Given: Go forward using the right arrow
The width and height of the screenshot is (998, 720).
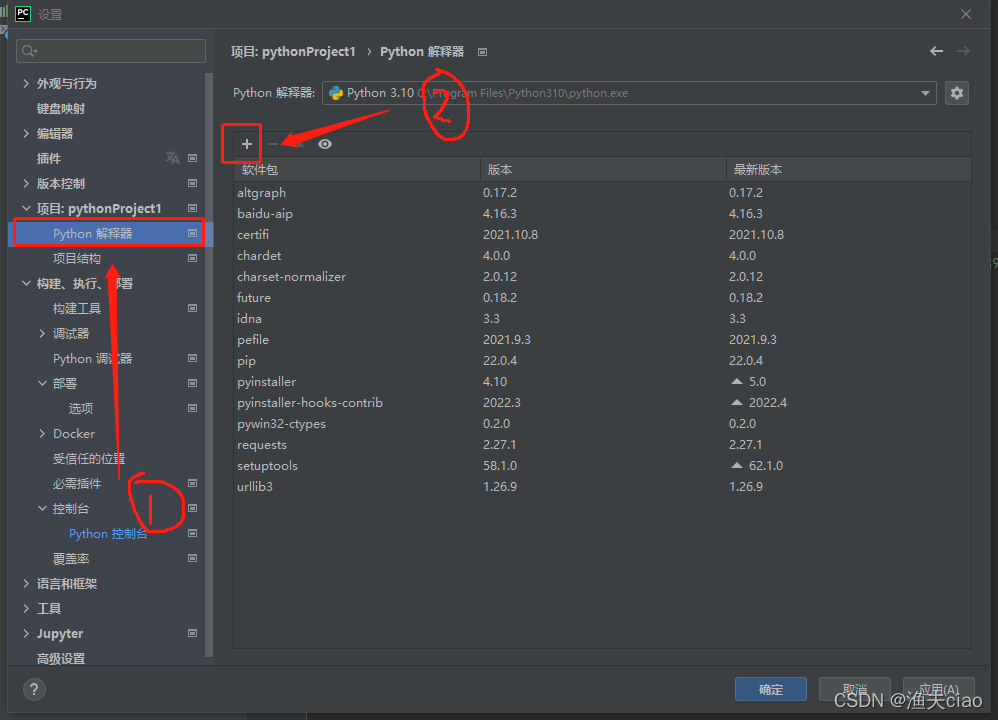Looking at the screenshot, I should tap(963, 51).
